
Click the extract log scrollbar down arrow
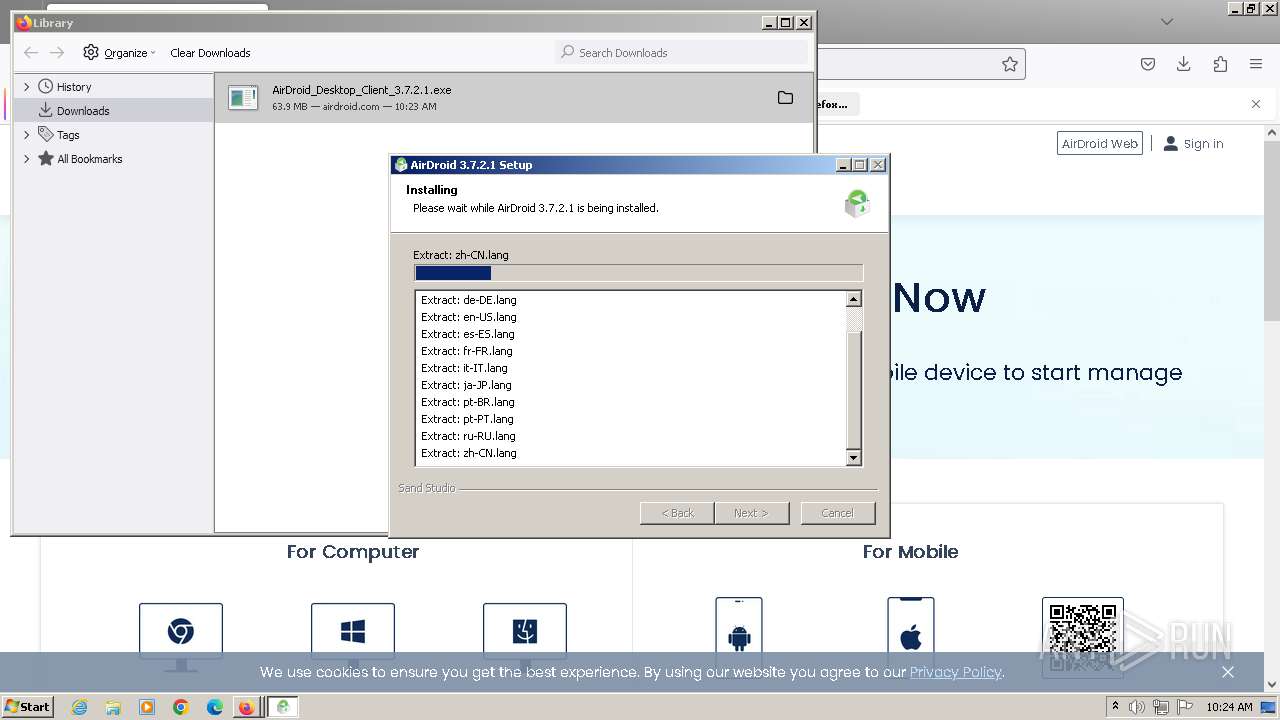click(x=853, y=458)
